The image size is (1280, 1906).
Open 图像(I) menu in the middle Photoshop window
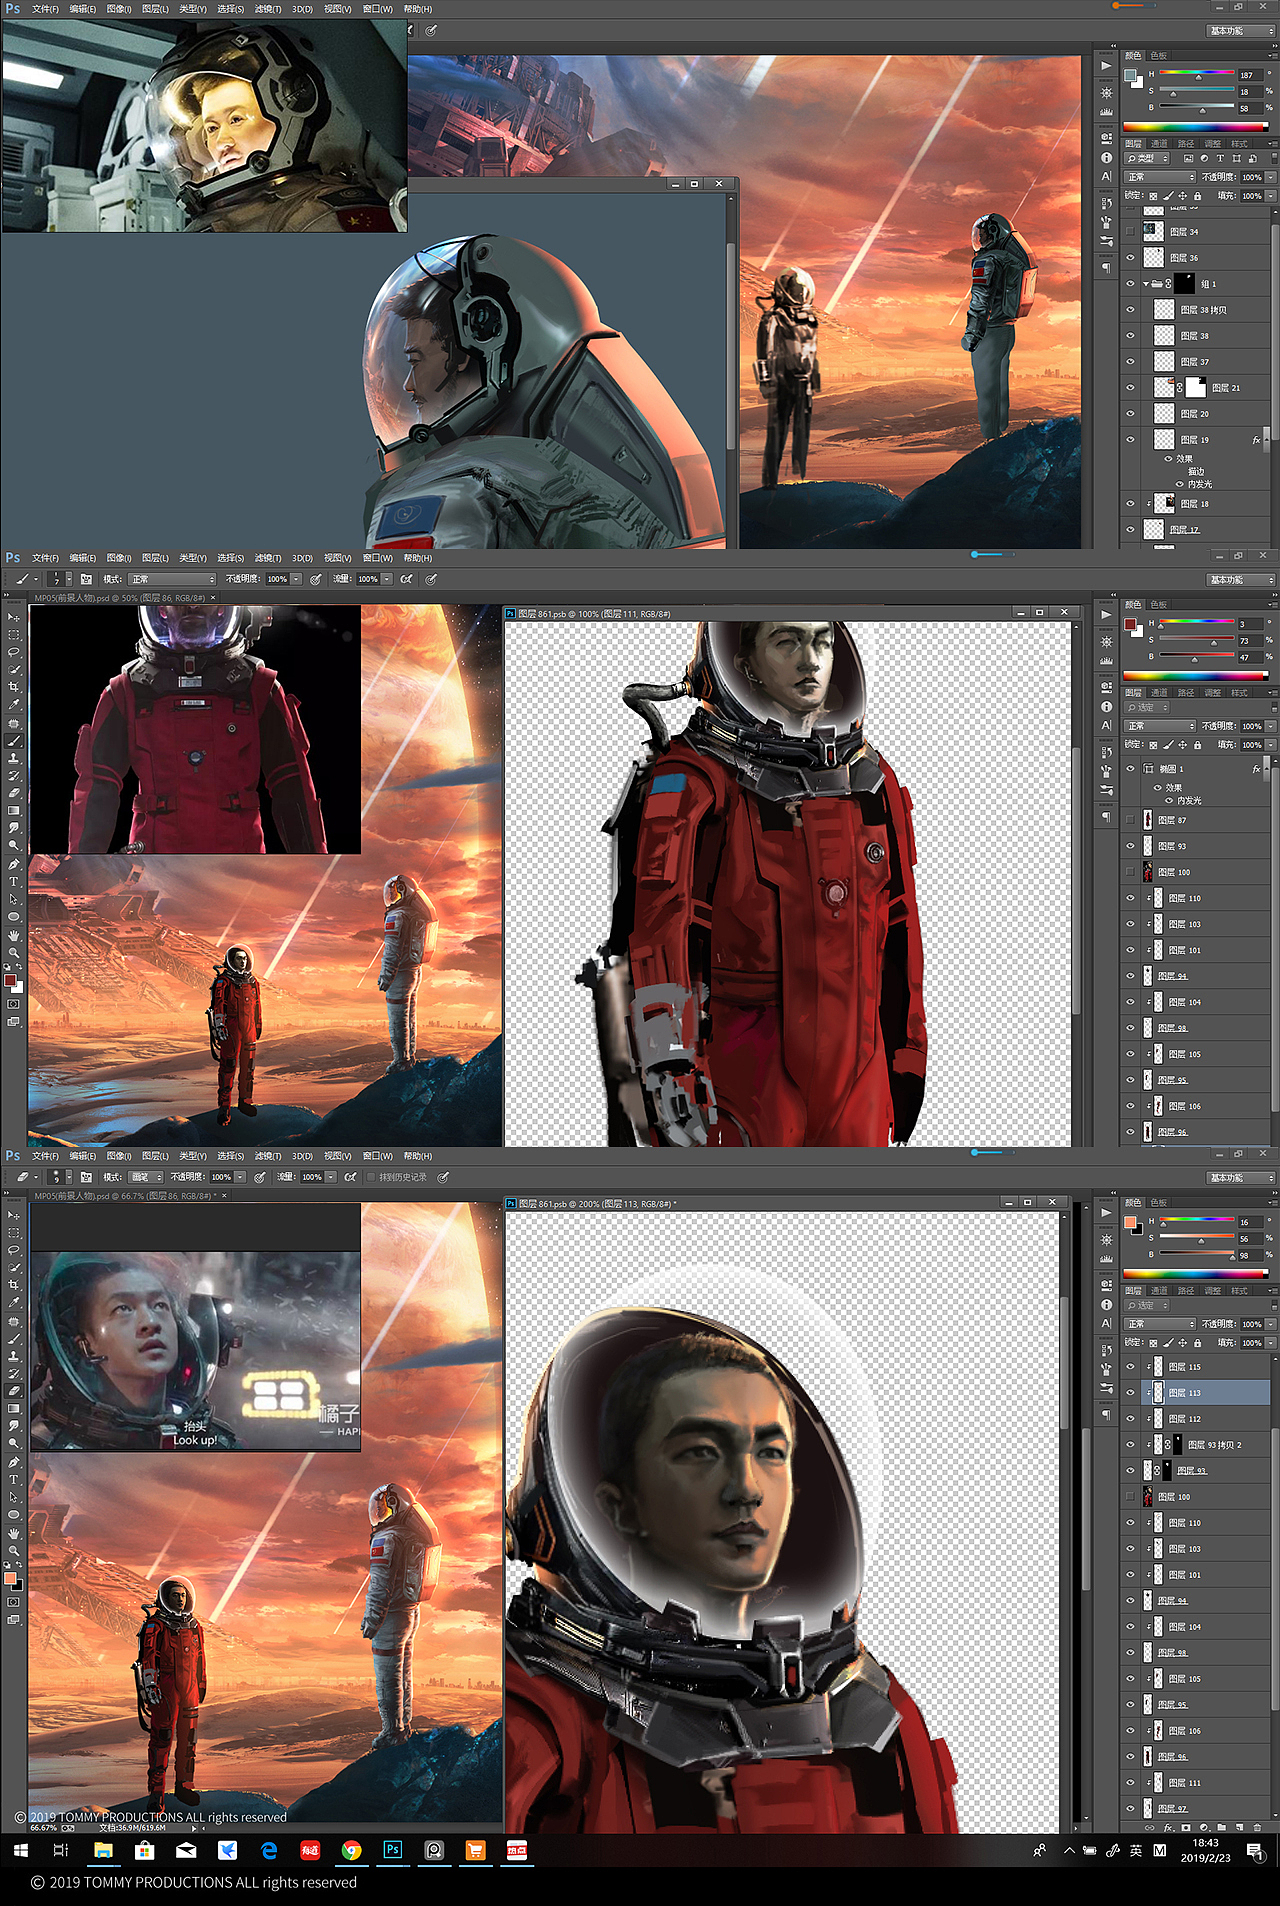pyautogui.click(x=119, y=558)
